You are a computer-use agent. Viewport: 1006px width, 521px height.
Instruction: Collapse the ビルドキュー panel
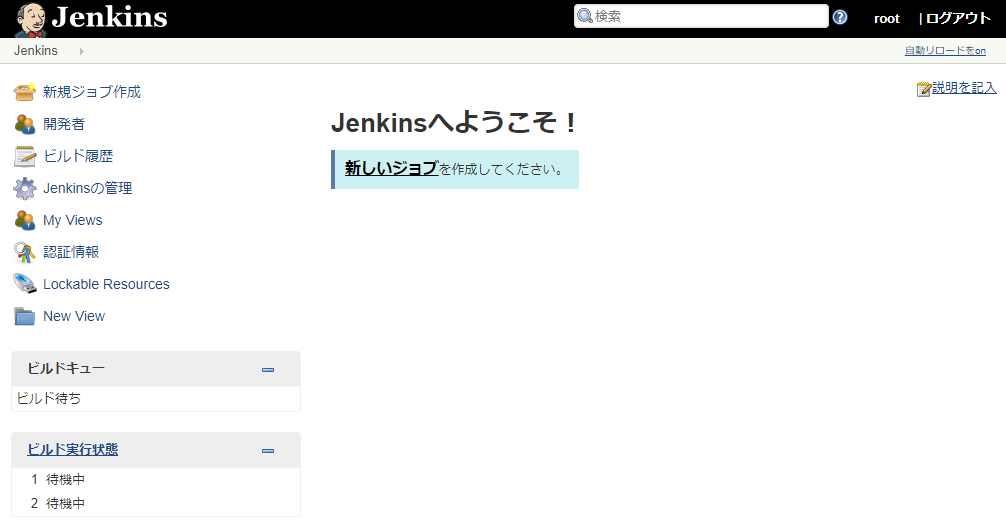point(268,370)
